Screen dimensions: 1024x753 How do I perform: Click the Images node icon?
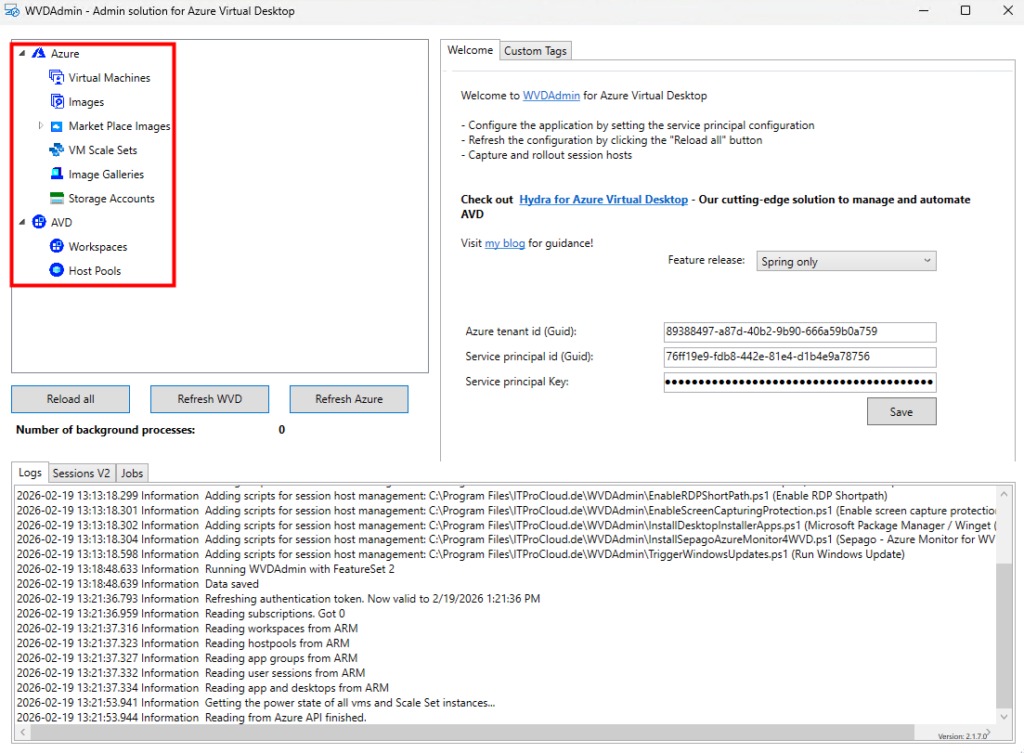coord(57,102)
